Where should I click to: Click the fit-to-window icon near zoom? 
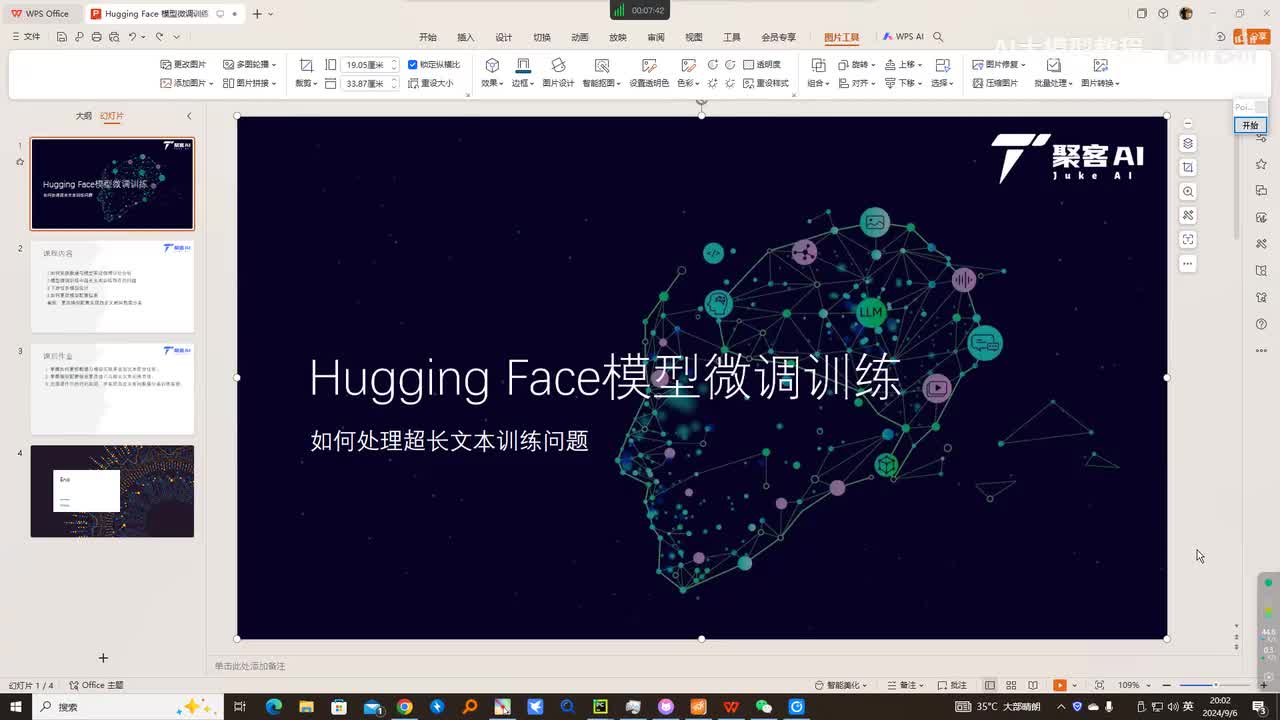1100,685
